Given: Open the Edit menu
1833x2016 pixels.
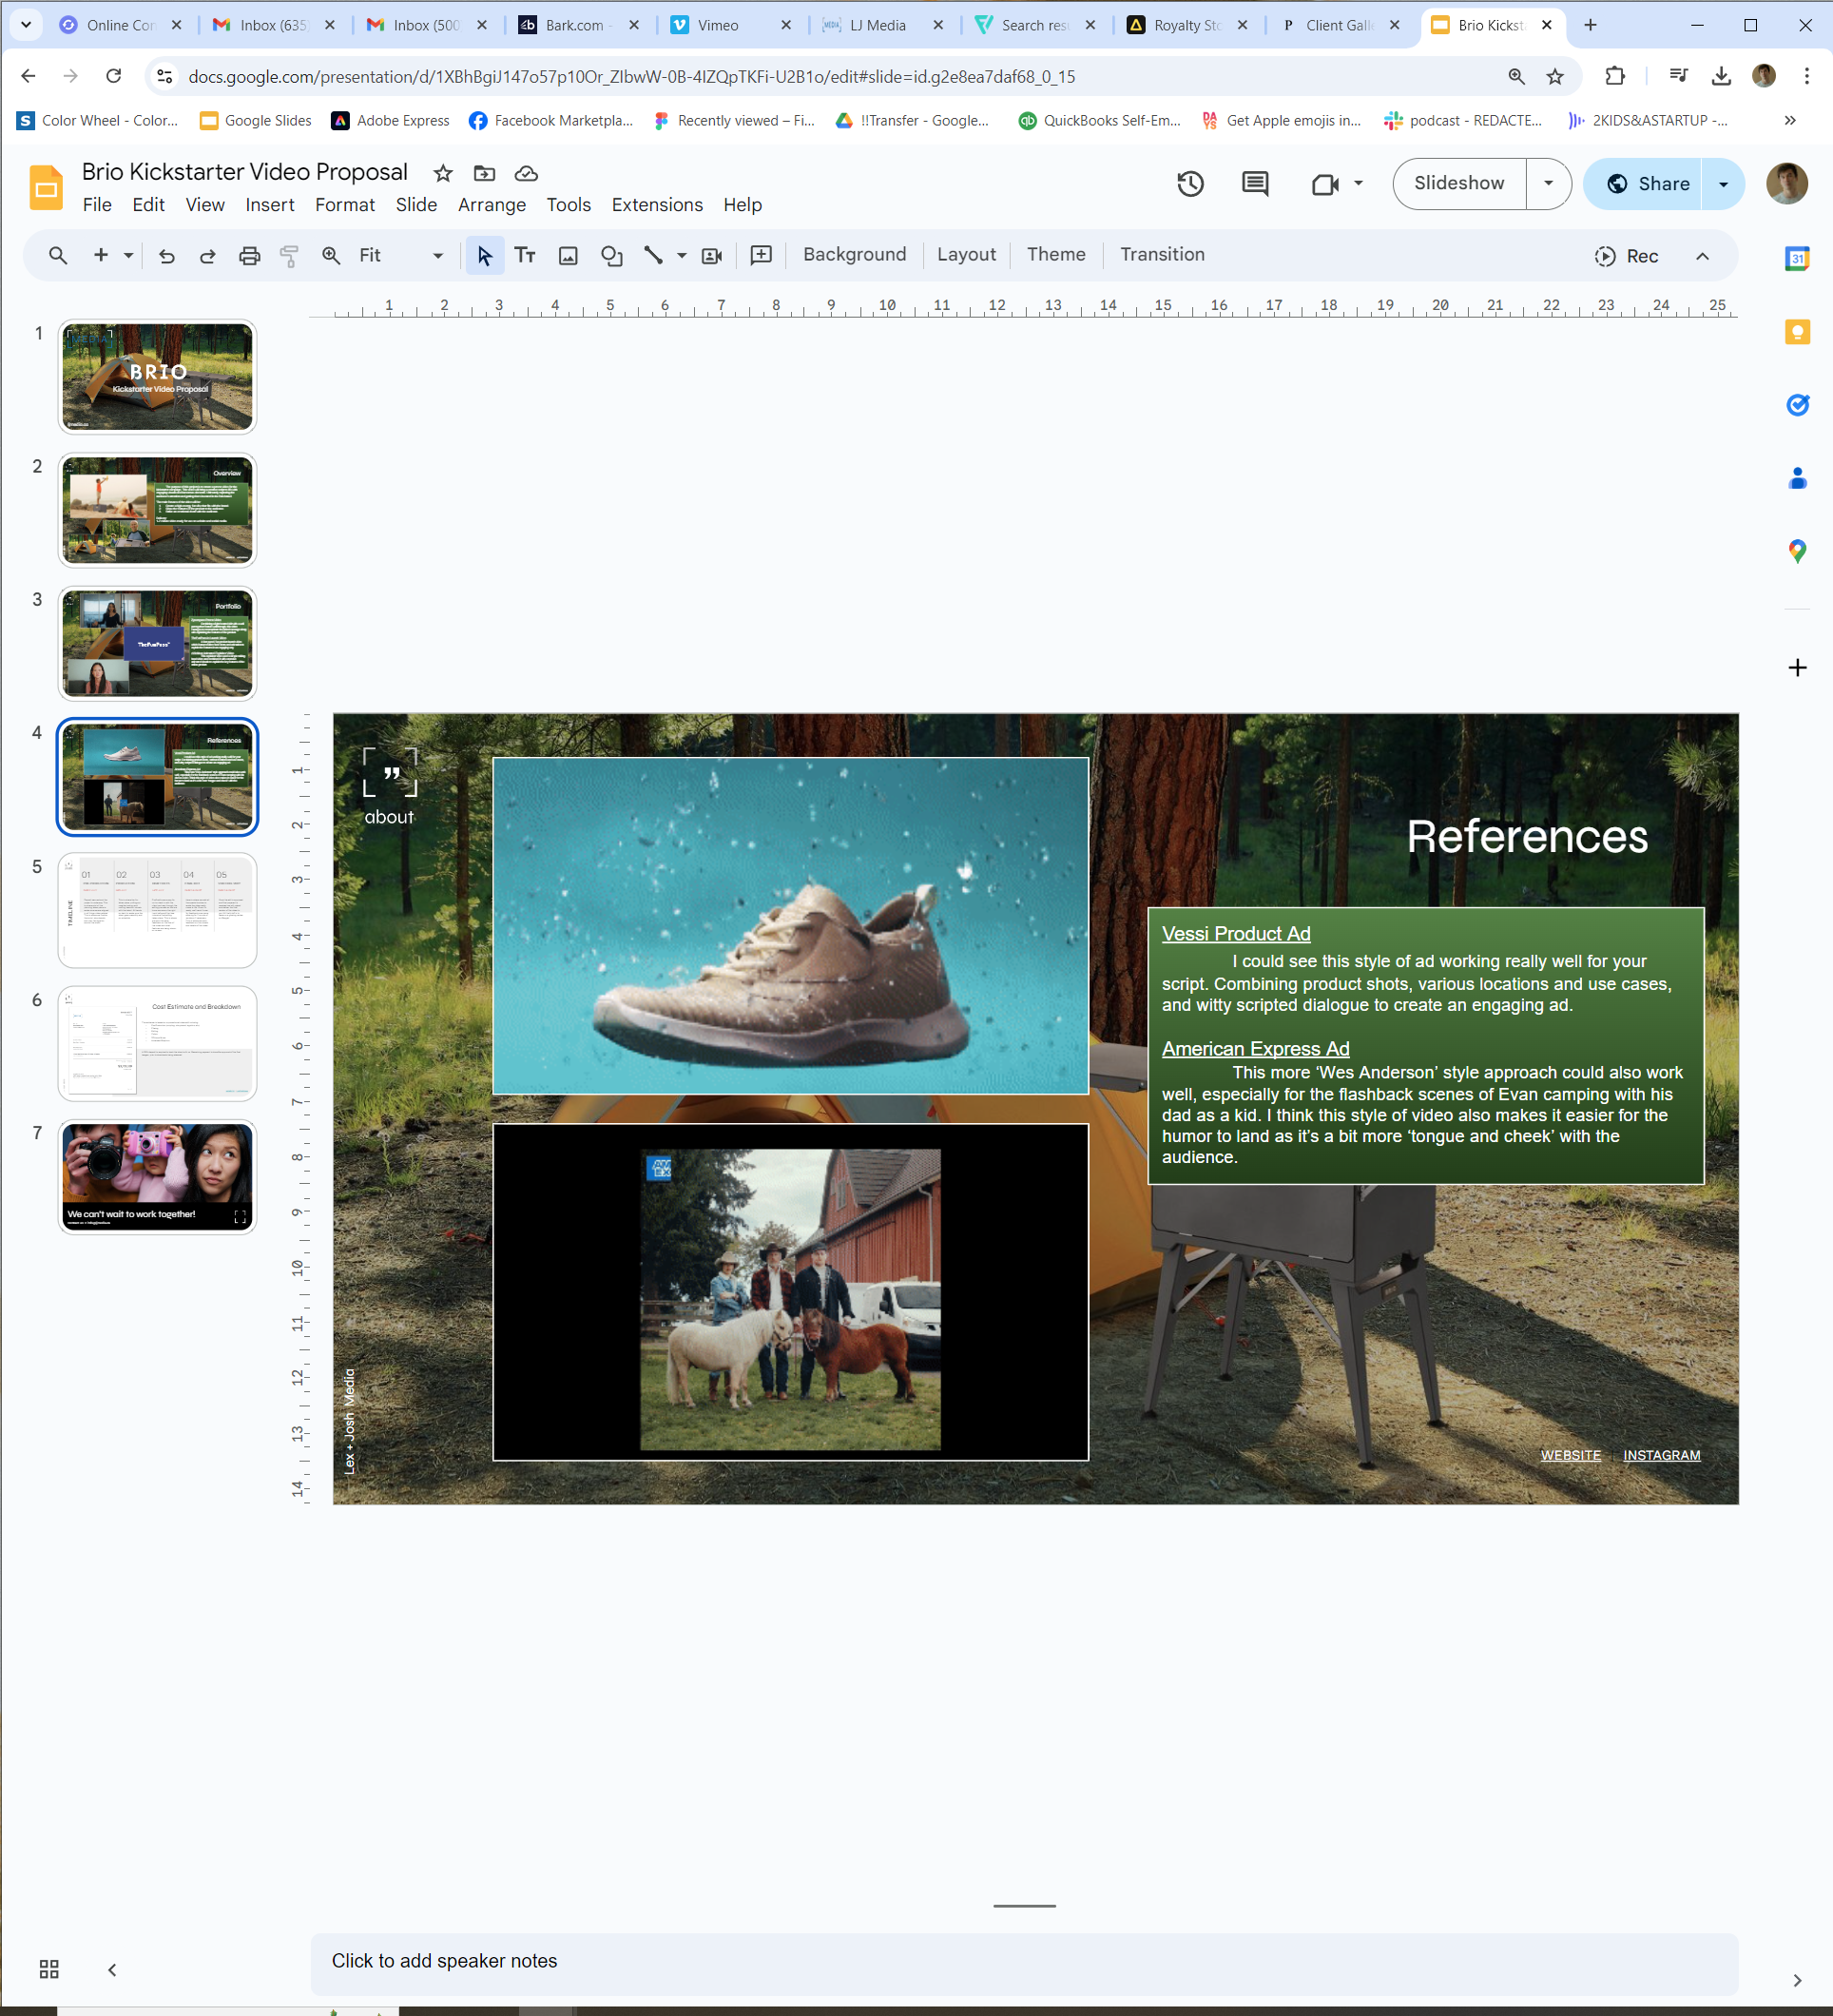Looking at the screenshot, I should 148,204.
